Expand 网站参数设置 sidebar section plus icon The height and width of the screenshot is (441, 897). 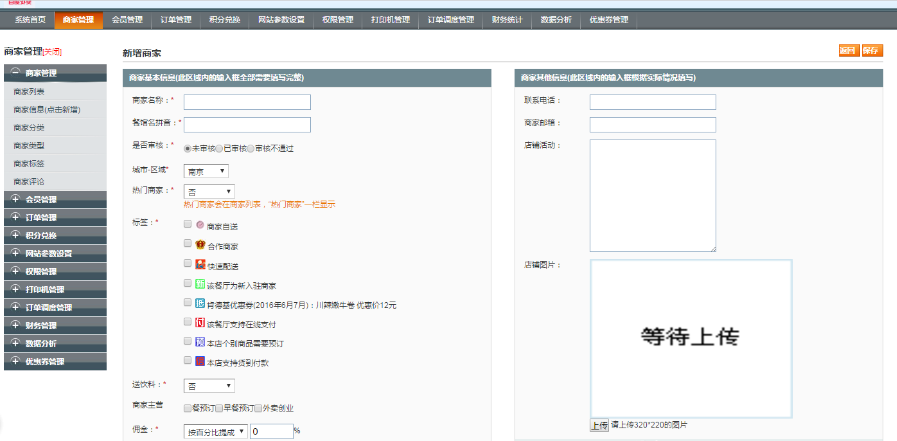15,253
